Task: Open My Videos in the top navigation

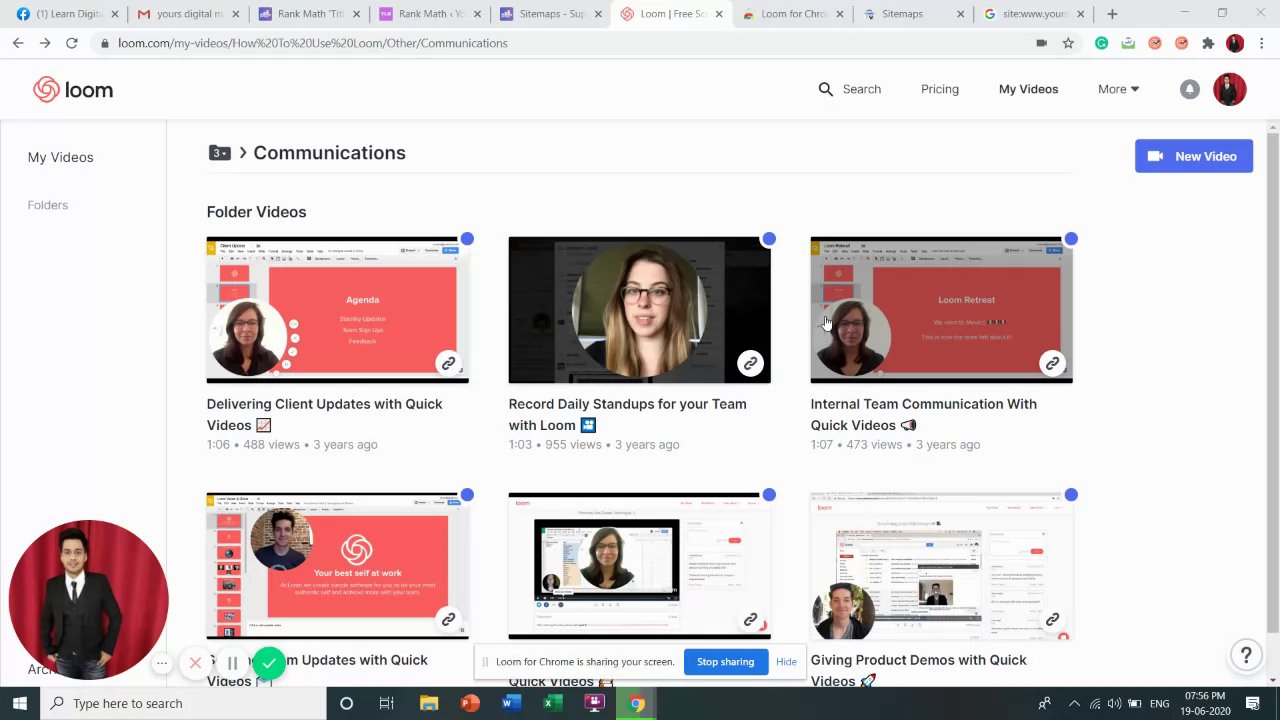Action: click(1028, 89)
